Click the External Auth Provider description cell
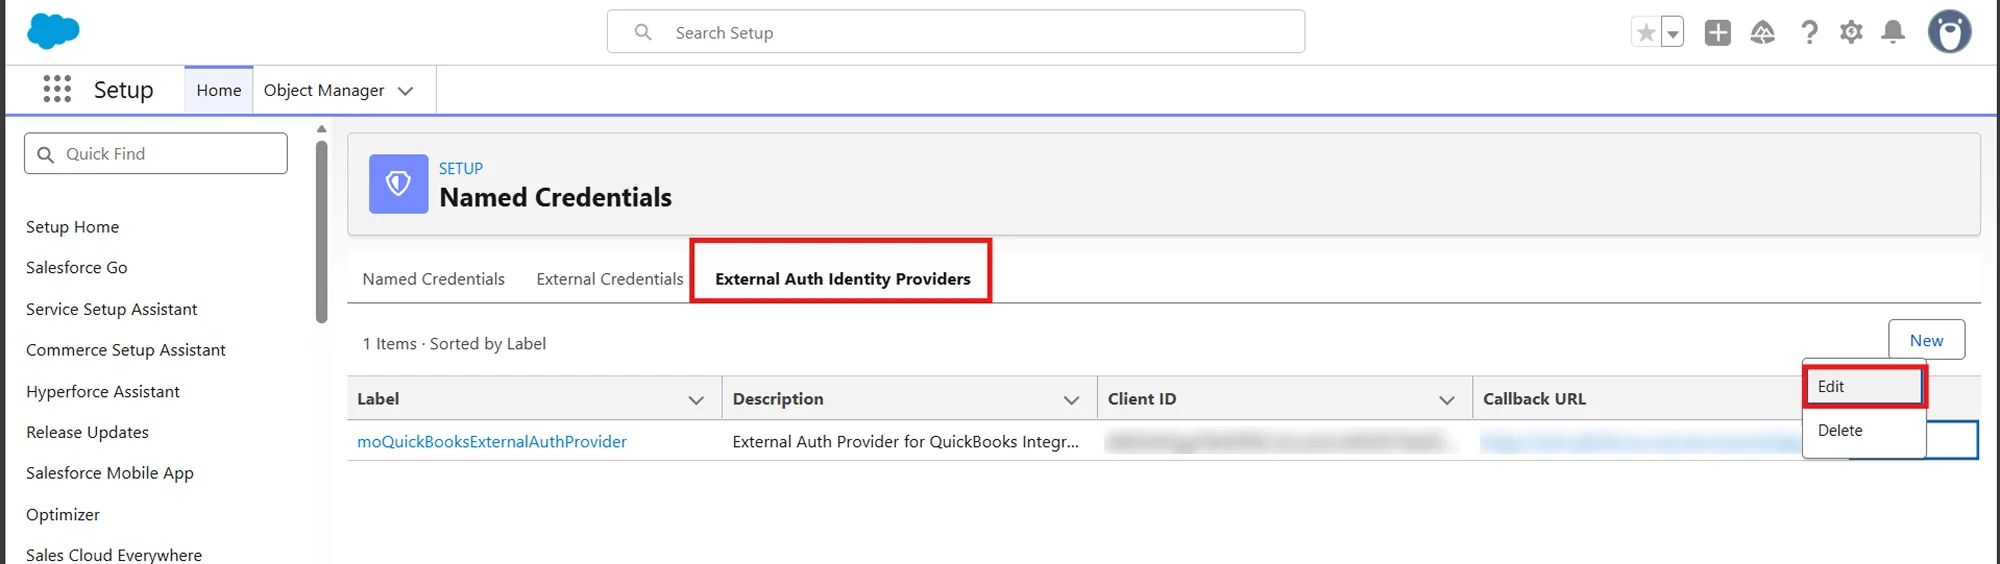Viewport: 2000px width, 564px height. (x=906, y=441)
